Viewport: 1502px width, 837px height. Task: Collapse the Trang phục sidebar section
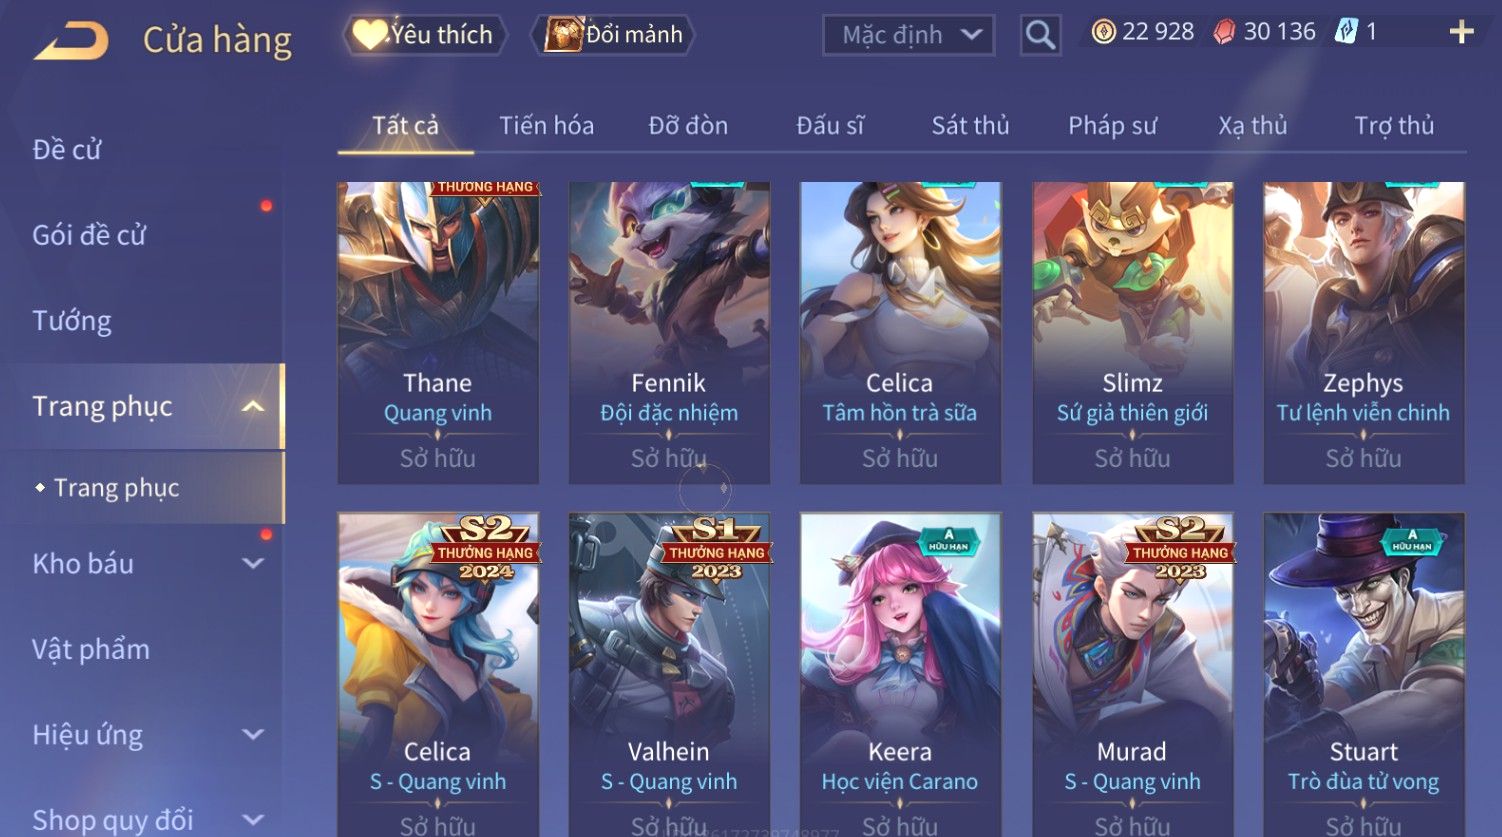pyautogui.click(x=253, y=406)
